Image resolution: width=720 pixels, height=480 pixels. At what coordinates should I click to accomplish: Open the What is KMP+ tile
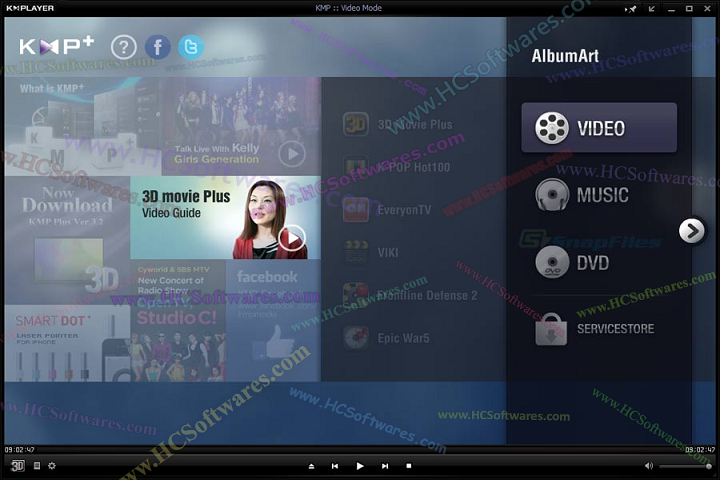pos(83,126)
